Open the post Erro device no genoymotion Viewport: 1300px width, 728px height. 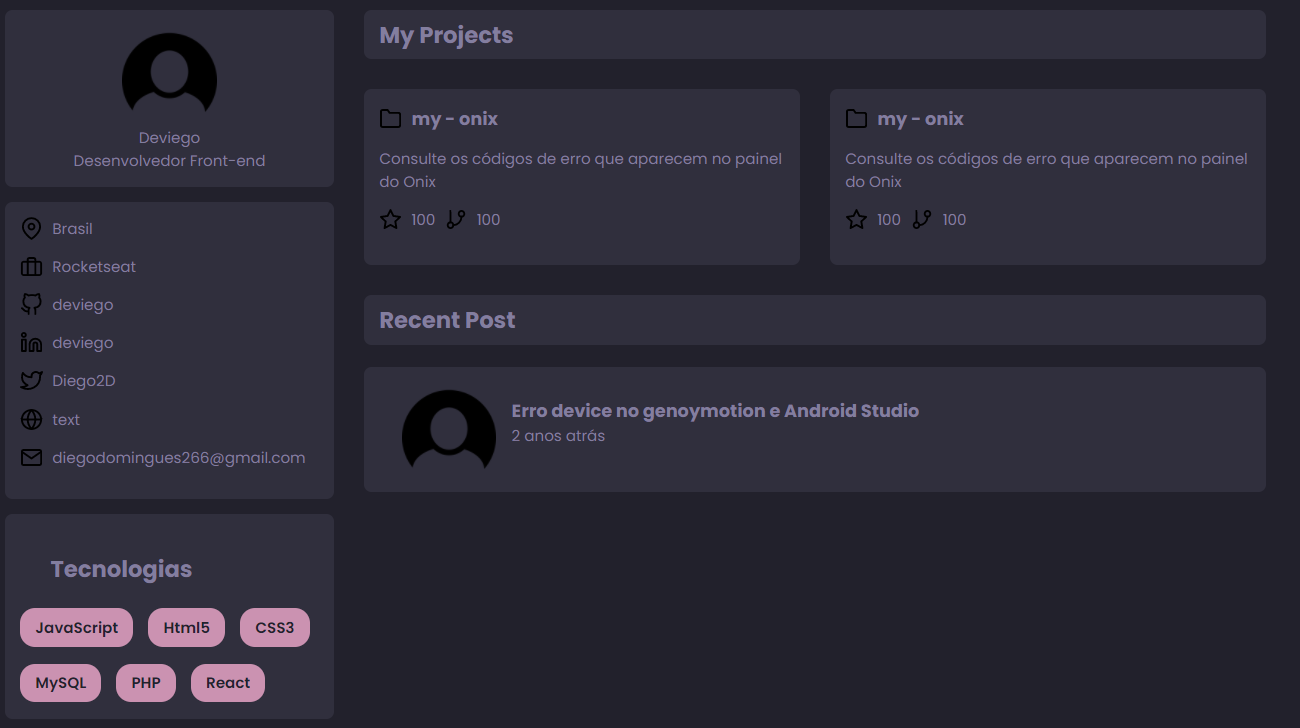pos(715,410)
